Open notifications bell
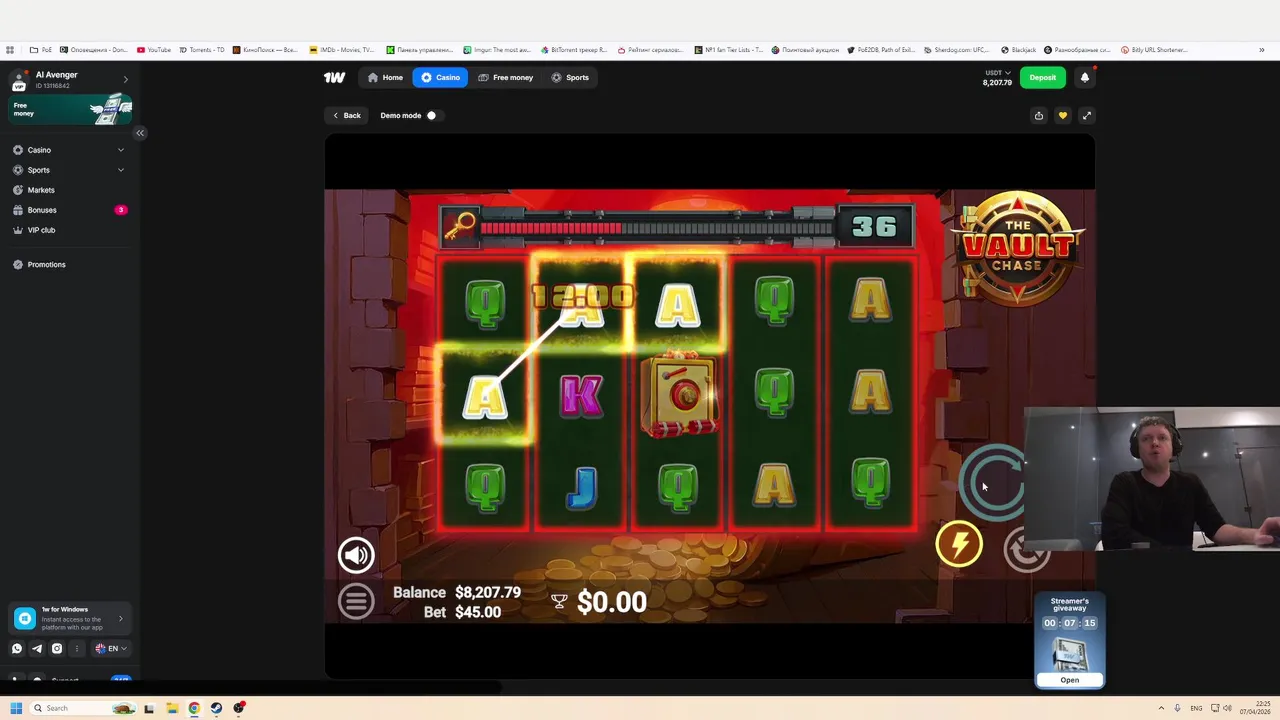The width and height of the screenshot is (1280, 720). [x=1085, y=77]
